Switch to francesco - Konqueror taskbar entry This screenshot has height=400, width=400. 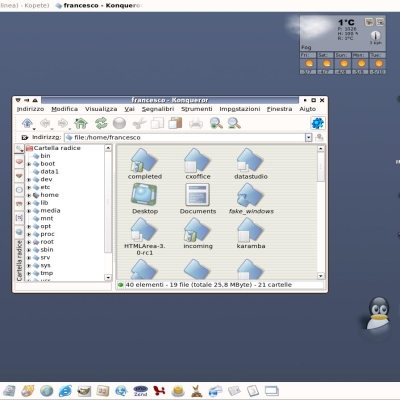[x=99, y=5]
